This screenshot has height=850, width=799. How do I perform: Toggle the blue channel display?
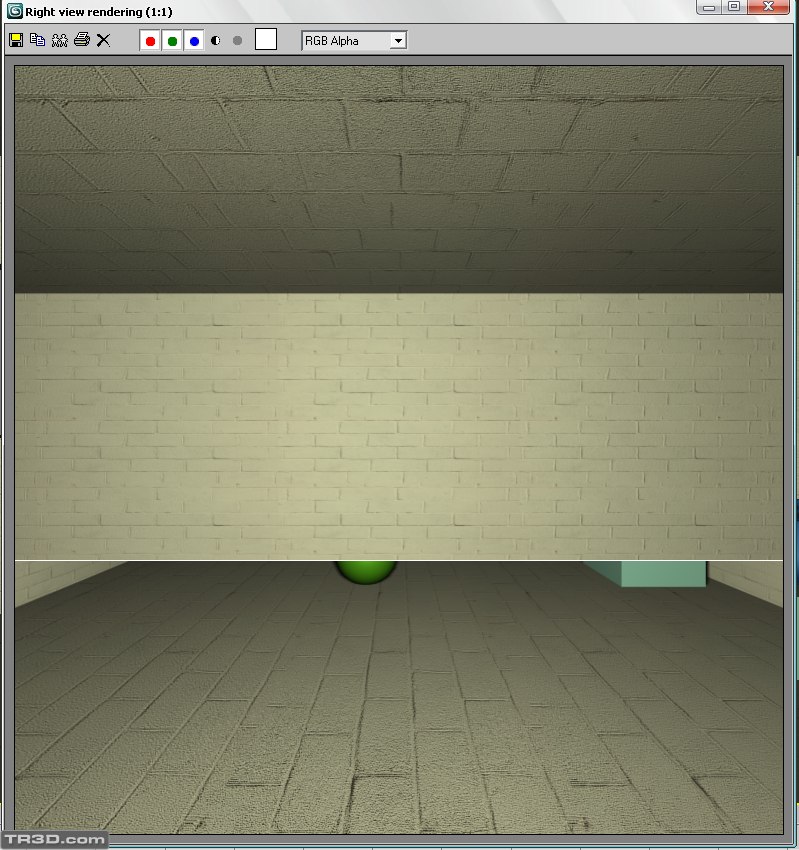tap(194, 41)
